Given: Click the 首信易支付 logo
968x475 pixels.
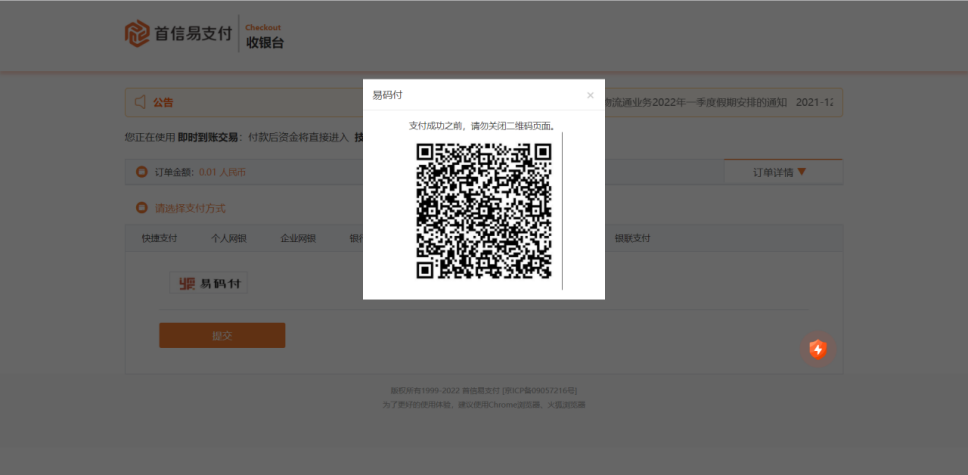Looking at the screenshot, I should pyautogui.click(x=178, y=34).
